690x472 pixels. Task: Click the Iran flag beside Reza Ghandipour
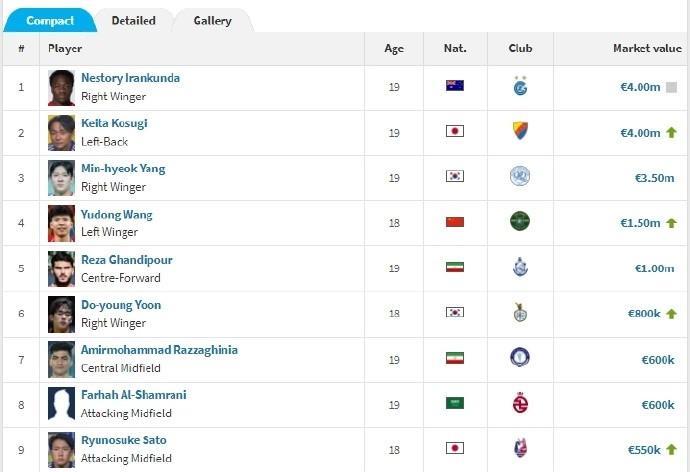click(455, 267)
